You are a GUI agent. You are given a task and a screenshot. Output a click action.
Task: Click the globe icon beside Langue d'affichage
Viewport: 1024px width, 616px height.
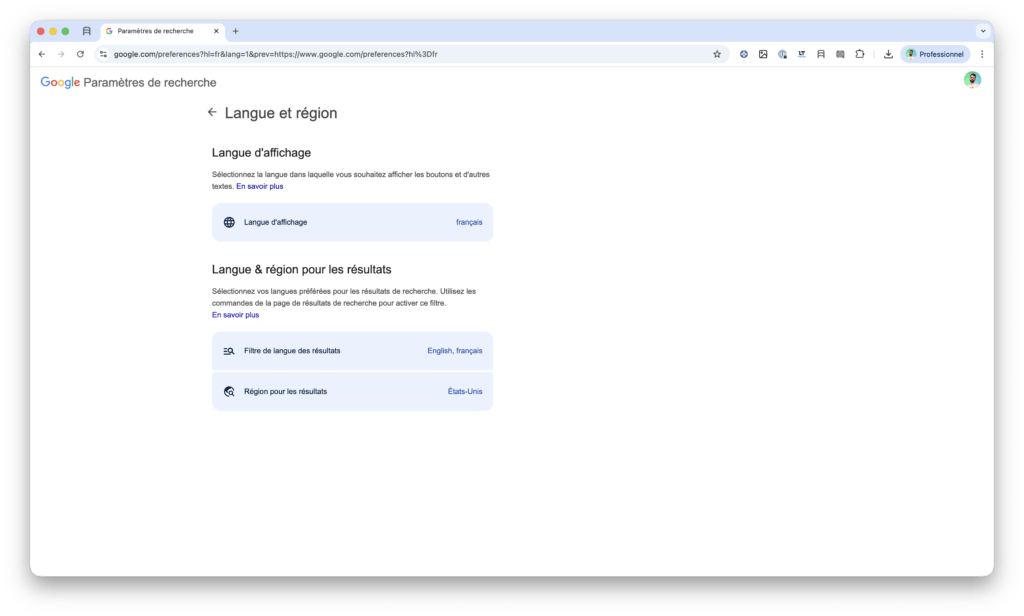pos(228,221)
